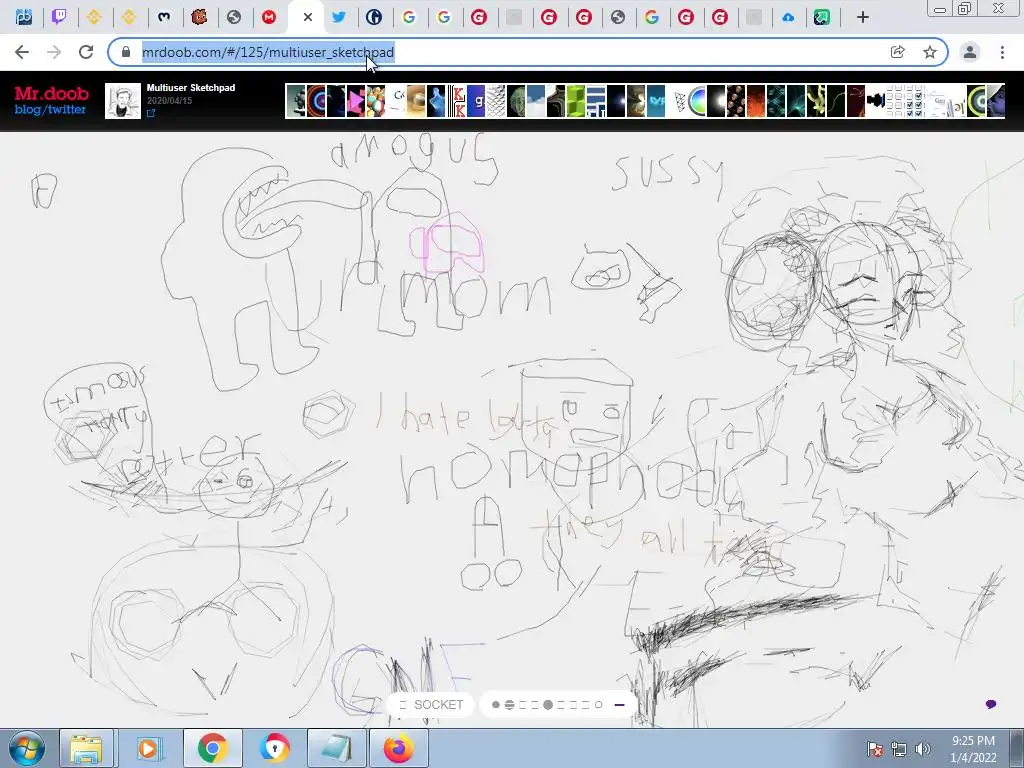Select the small dot brush
The width and height of the screenshot is (1024, 768).
coord(496,705)
